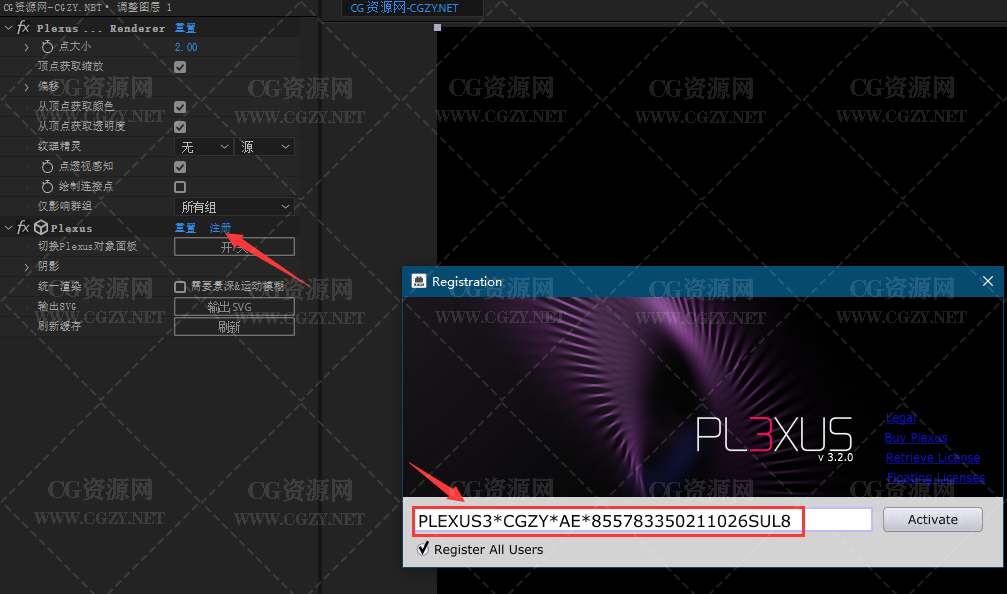Expand the 偏移 property group
This screenshot has width=1007, height=594.
pyautogui.click(x=27, y=87)
